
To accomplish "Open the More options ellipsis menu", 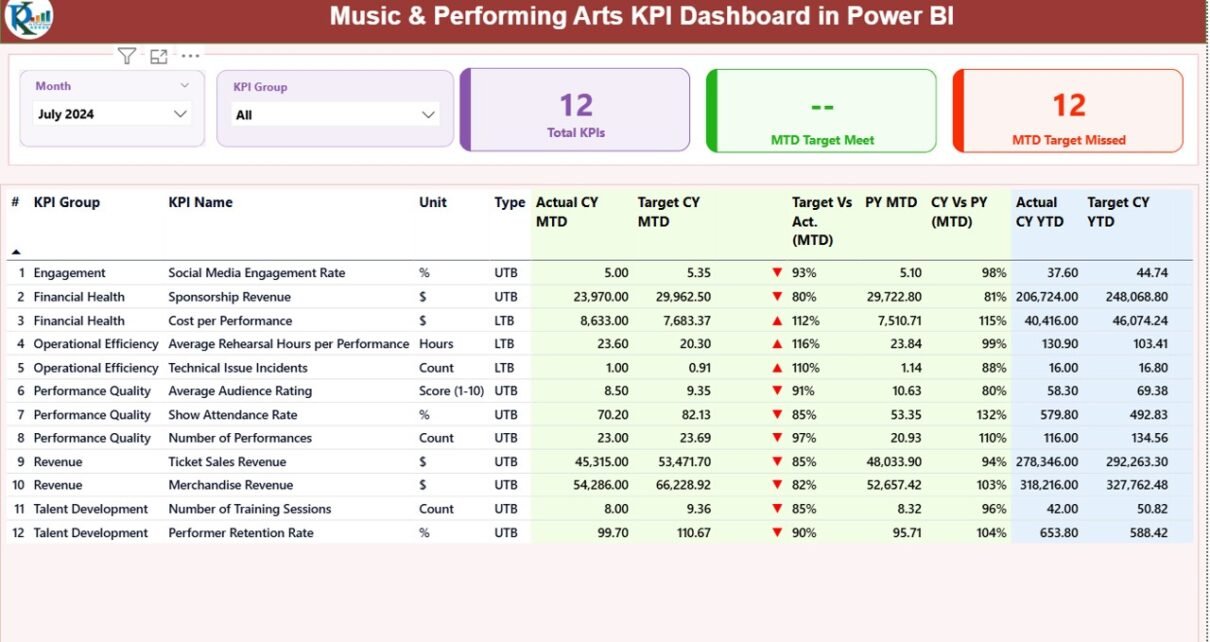I will (190, 57).
